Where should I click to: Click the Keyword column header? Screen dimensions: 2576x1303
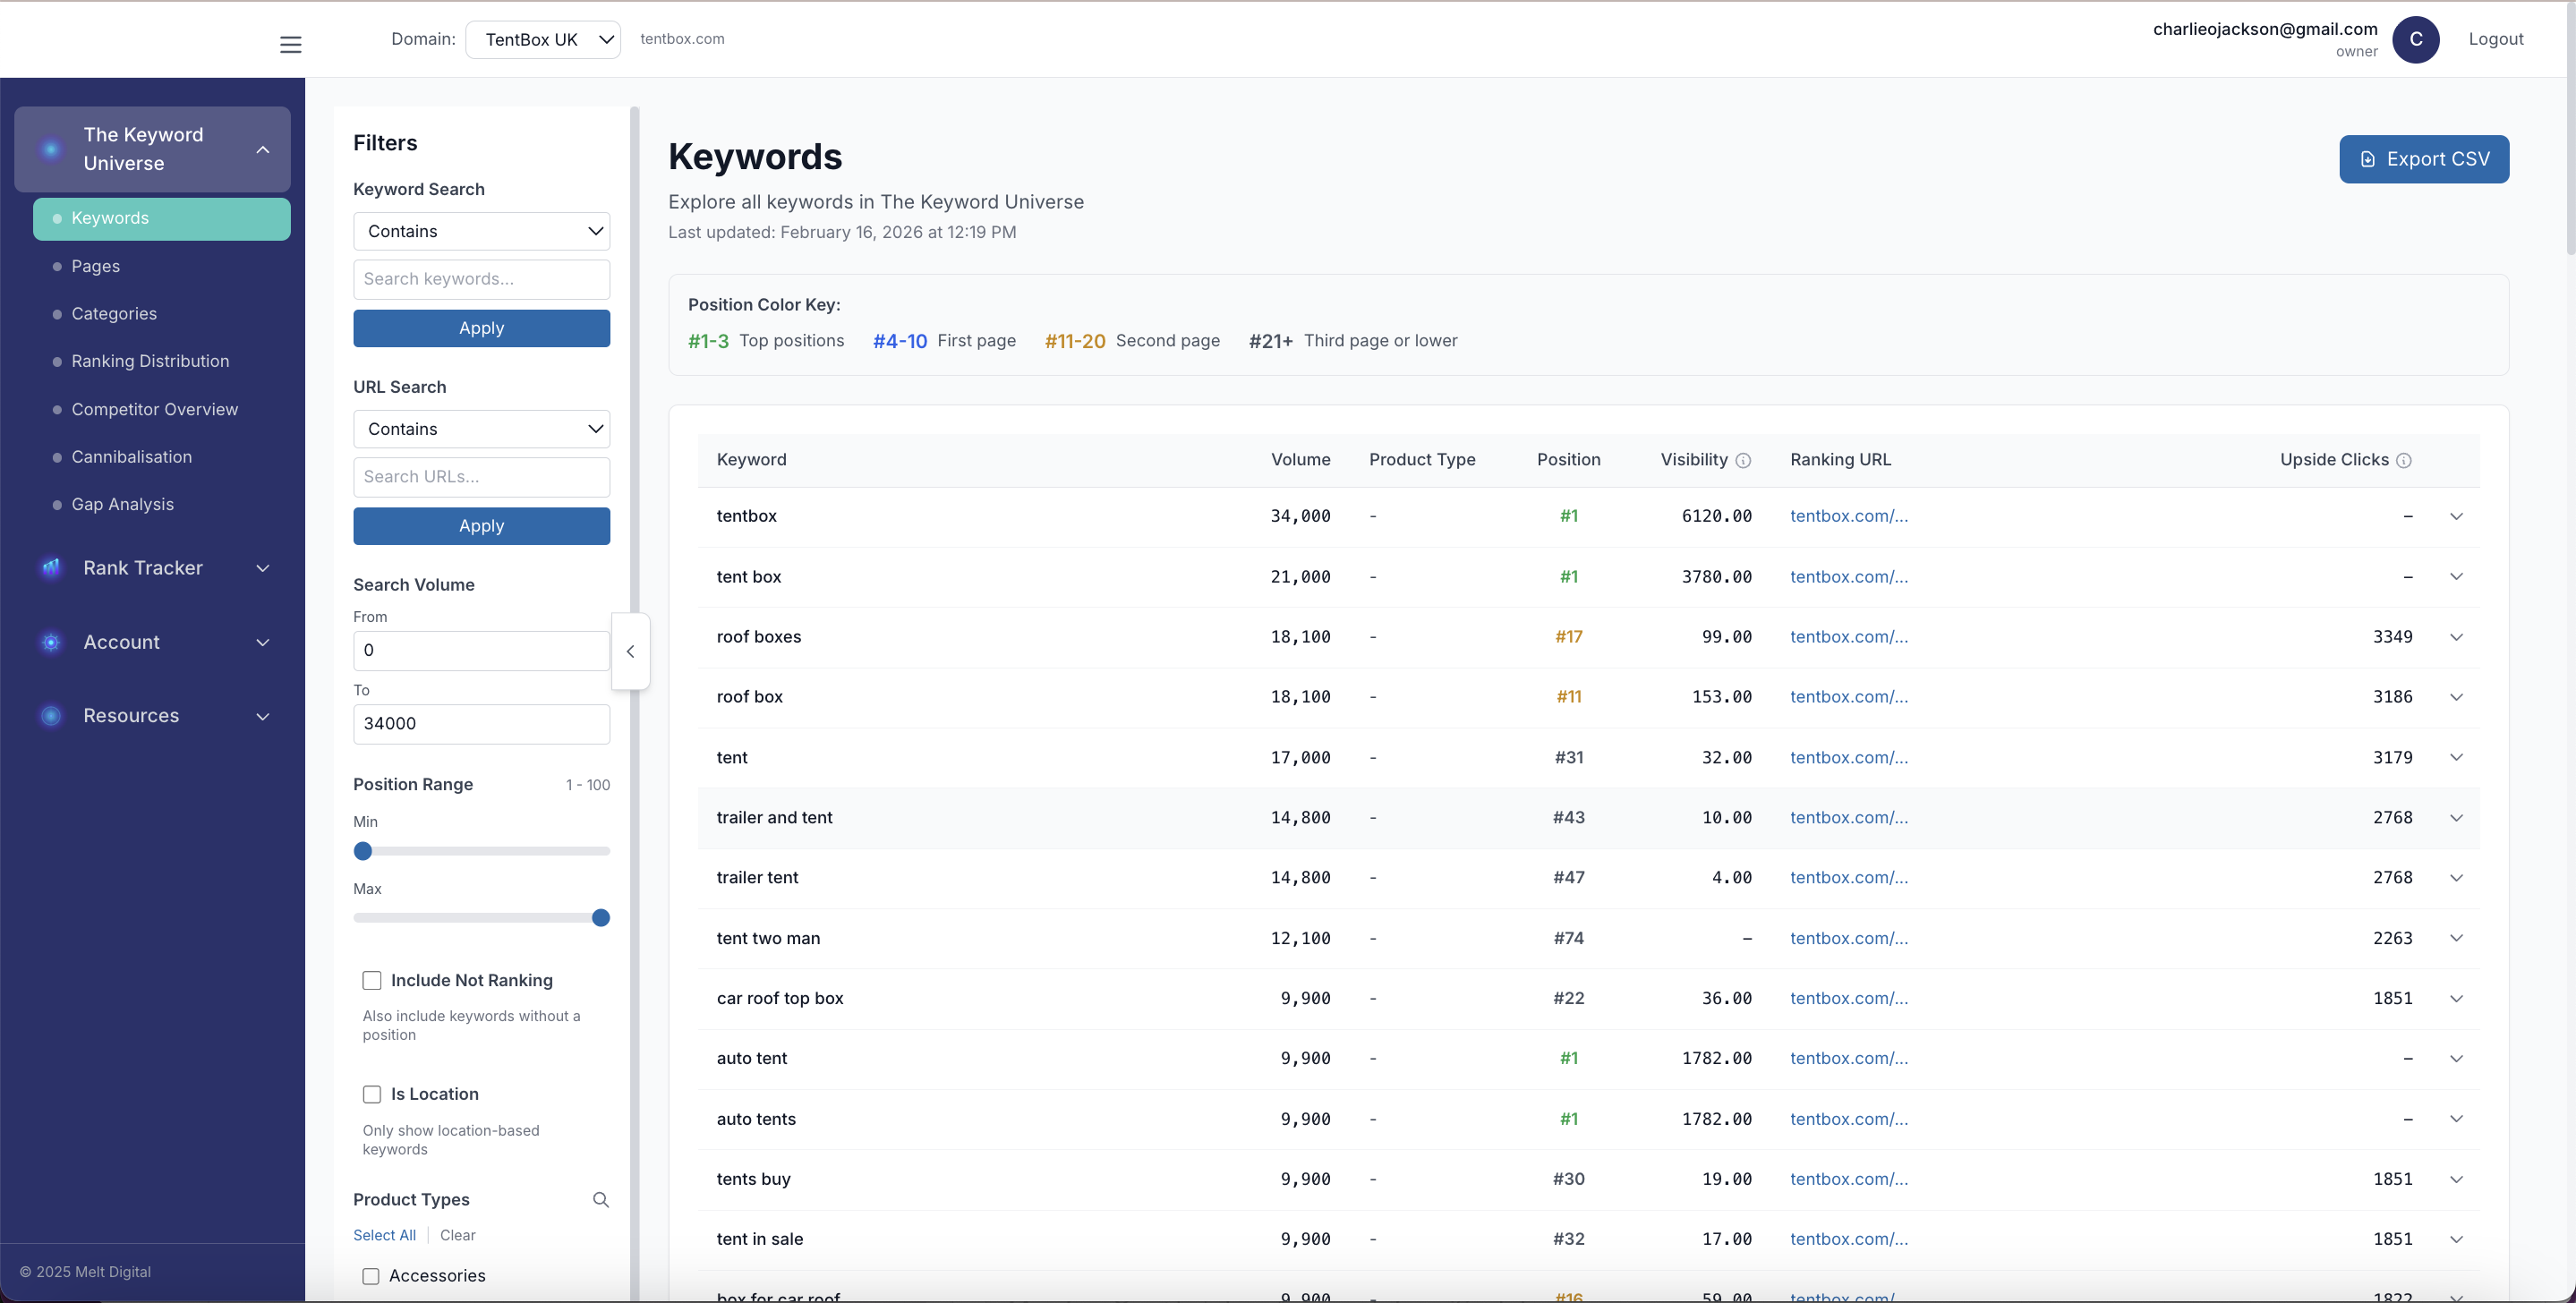click(752, 460)
